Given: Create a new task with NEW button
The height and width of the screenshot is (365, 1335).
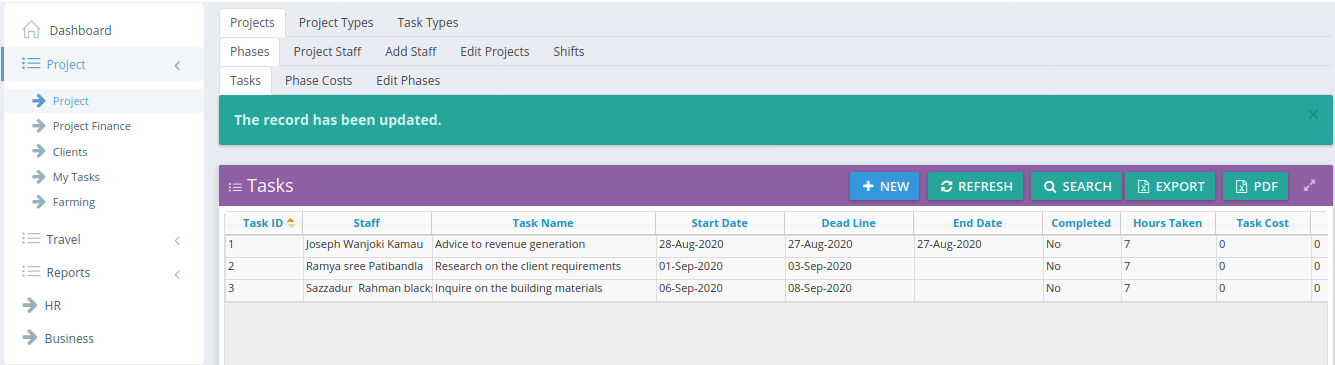Looking at the screenshot, I should coord(884,186).
